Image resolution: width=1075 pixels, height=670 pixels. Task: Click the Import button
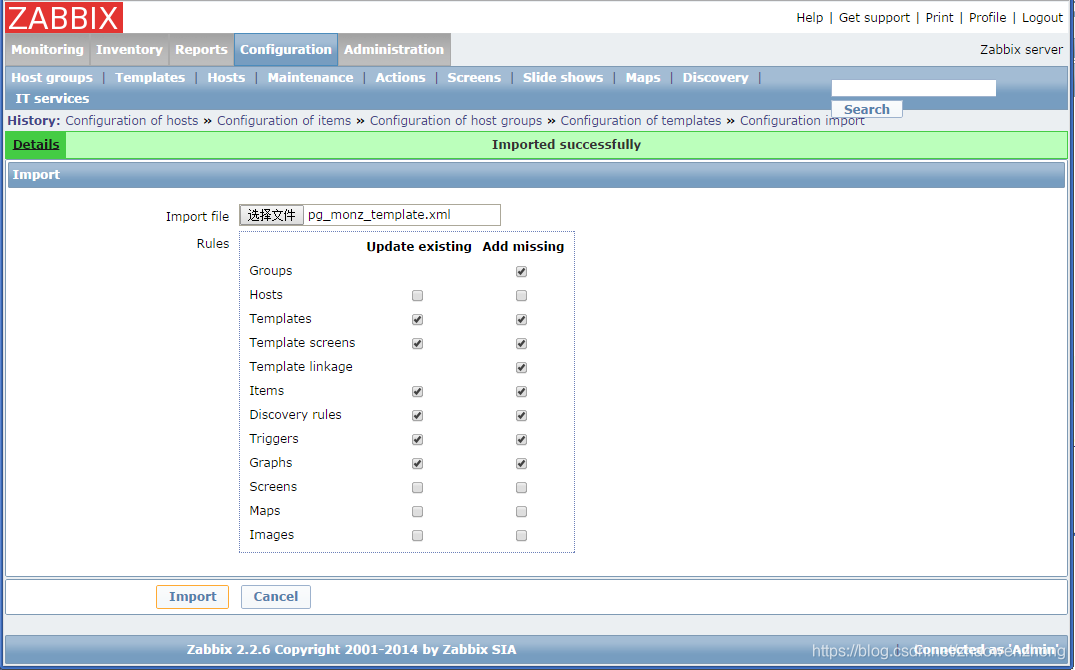click(193, 597)
